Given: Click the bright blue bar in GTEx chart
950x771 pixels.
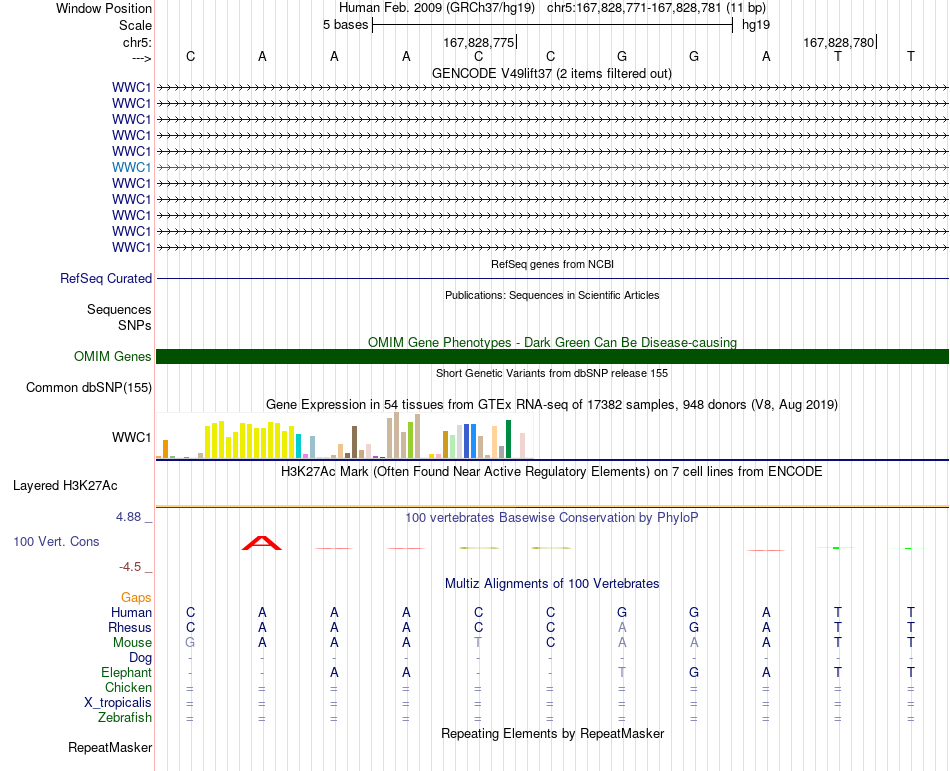Looking at the screenshot, I should [473, 441].
